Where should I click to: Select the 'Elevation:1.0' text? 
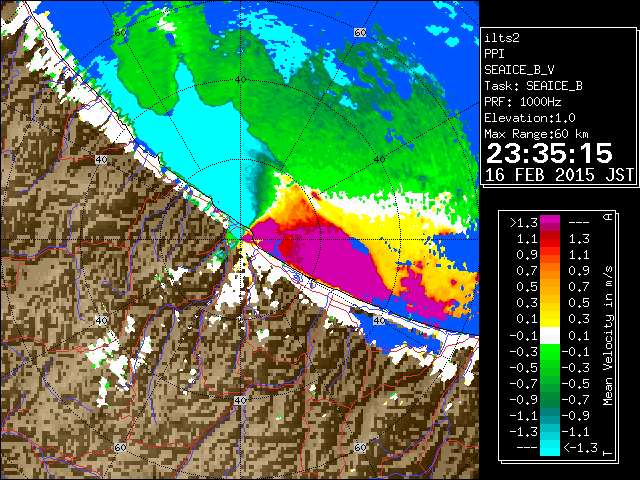coord(530,118)
